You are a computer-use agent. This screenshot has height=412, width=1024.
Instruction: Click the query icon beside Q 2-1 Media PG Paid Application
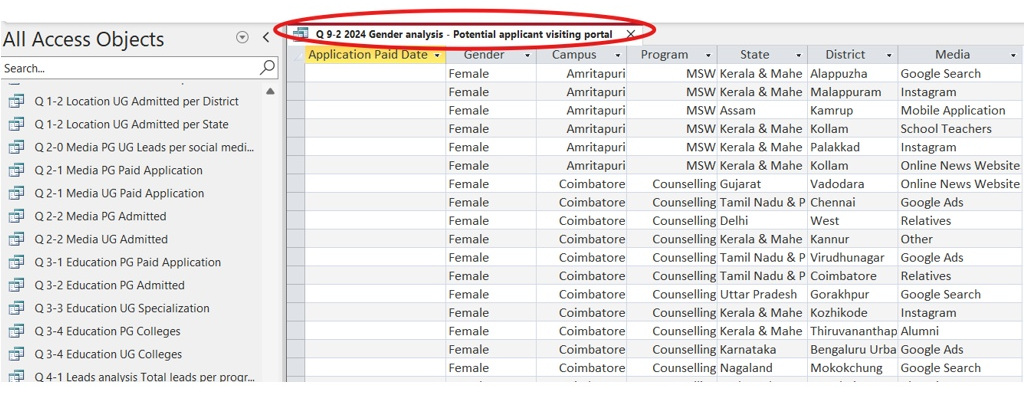16,171
